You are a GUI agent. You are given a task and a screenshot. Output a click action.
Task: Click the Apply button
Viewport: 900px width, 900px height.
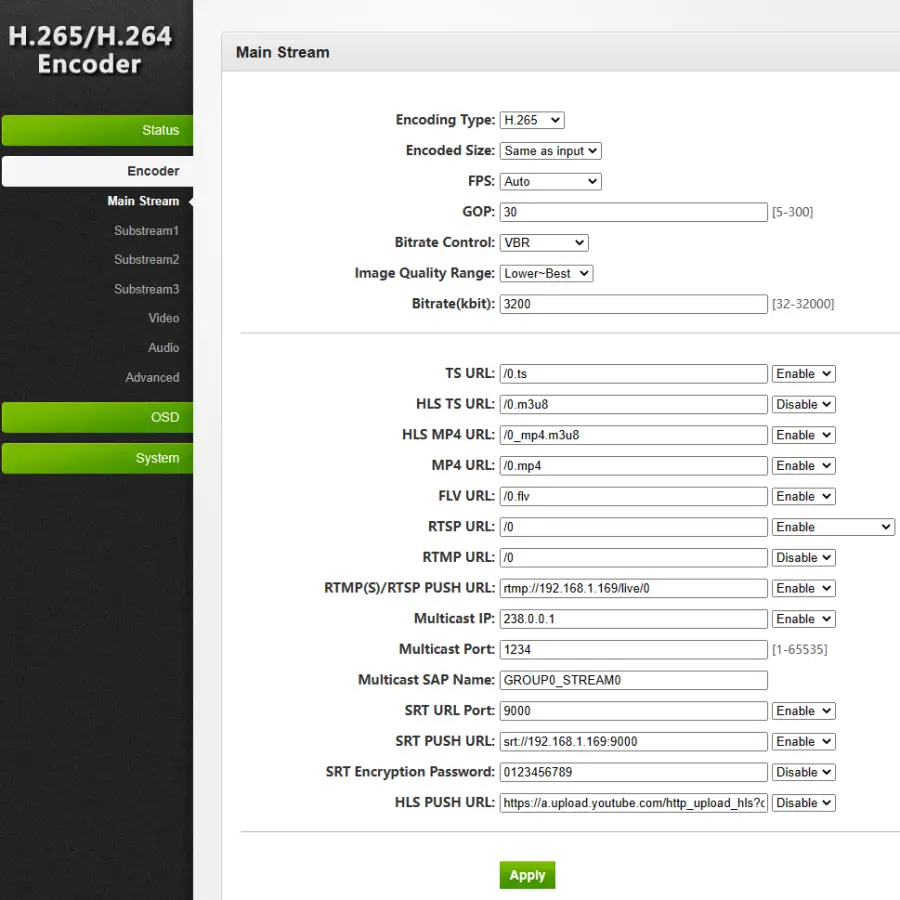pyautogui.click(x=527, y=875)
